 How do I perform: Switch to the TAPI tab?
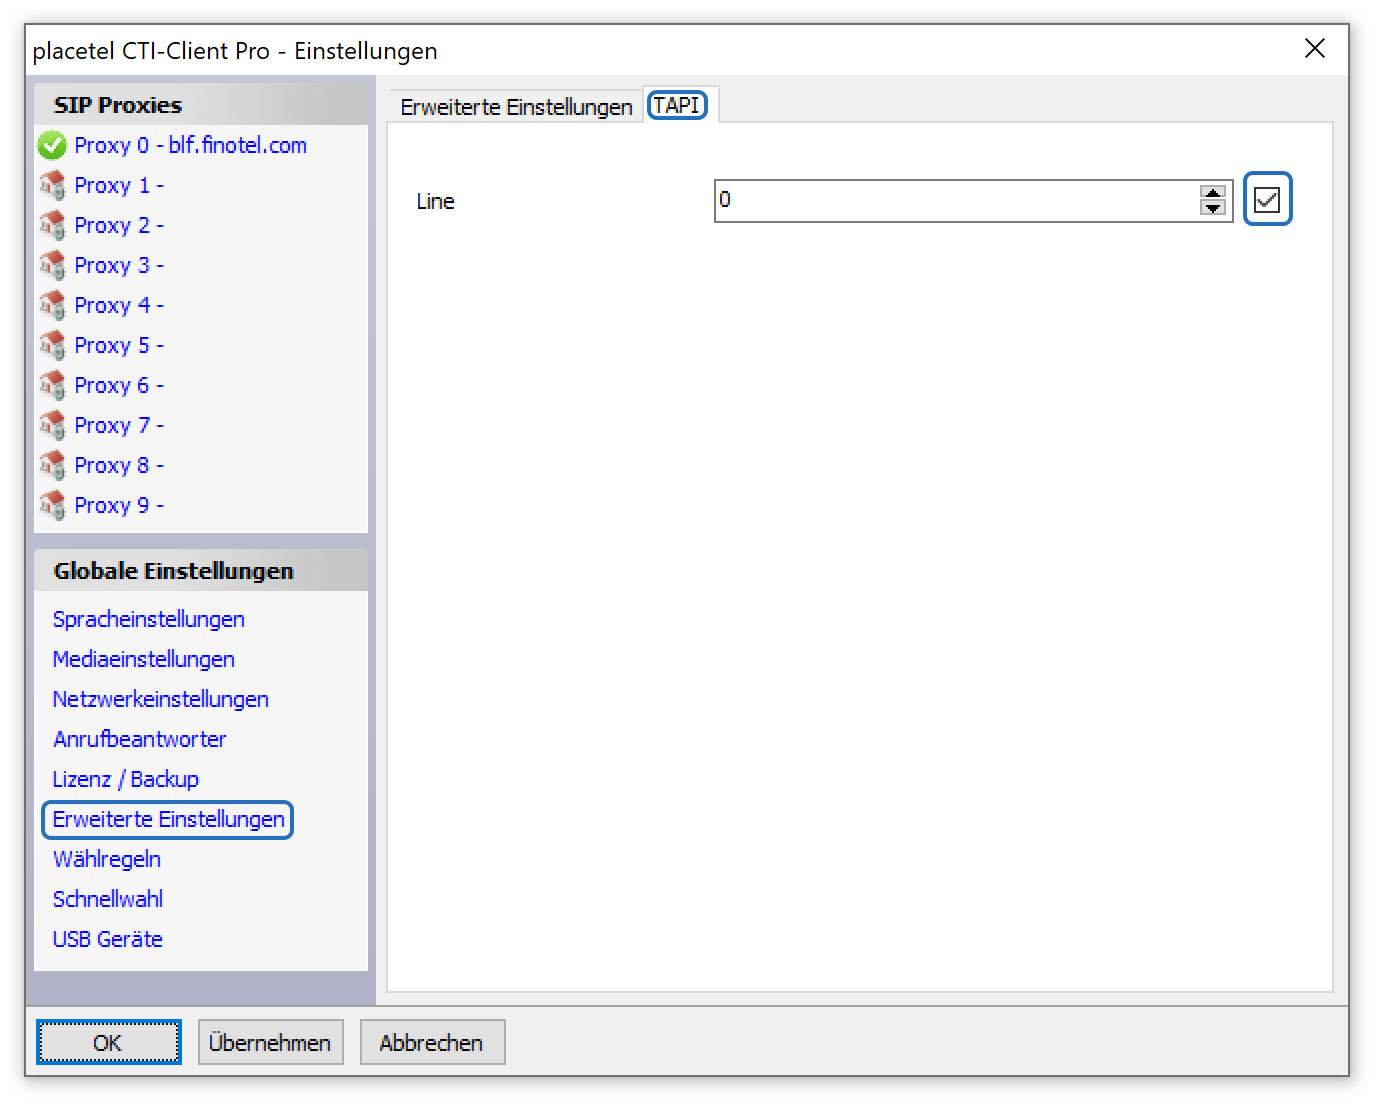[x=677, y=105]
